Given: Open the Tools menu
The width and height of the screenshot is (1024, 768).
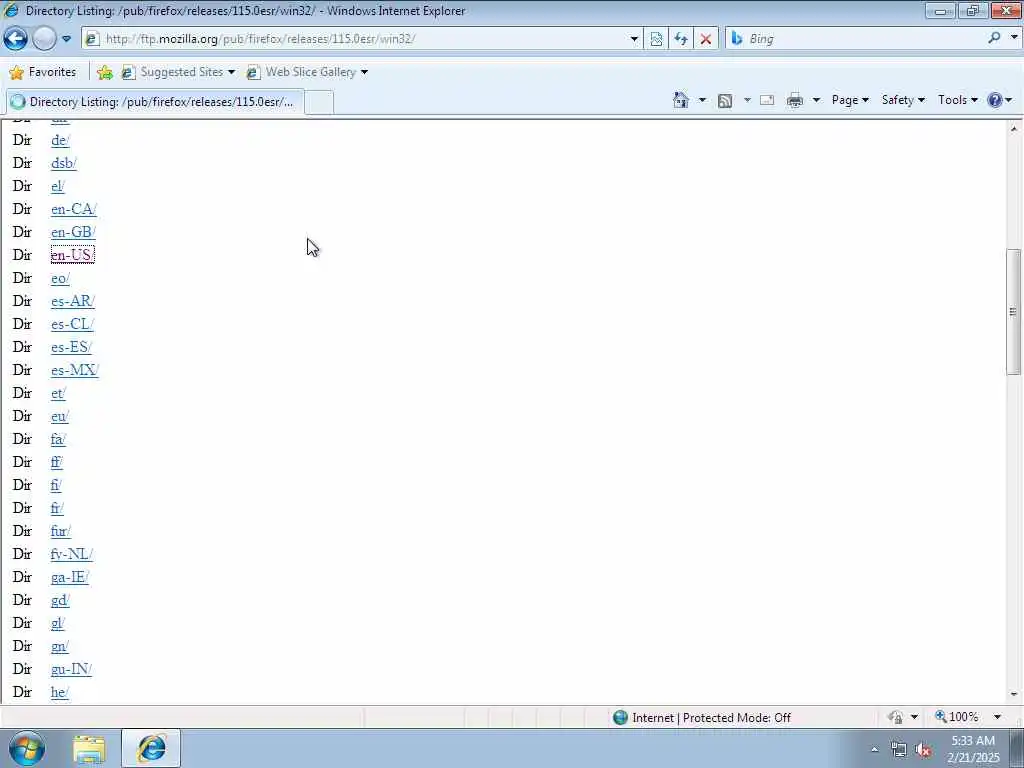Looking at the screenshot, I should pyautogui.click(x=957, y=100).
